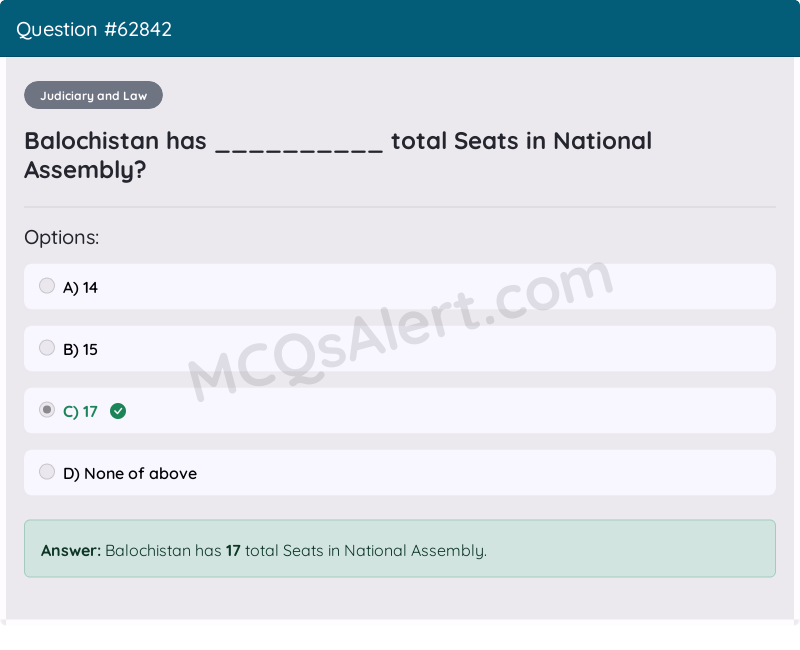Click the bold "Answer:" label

pos(71,551)
